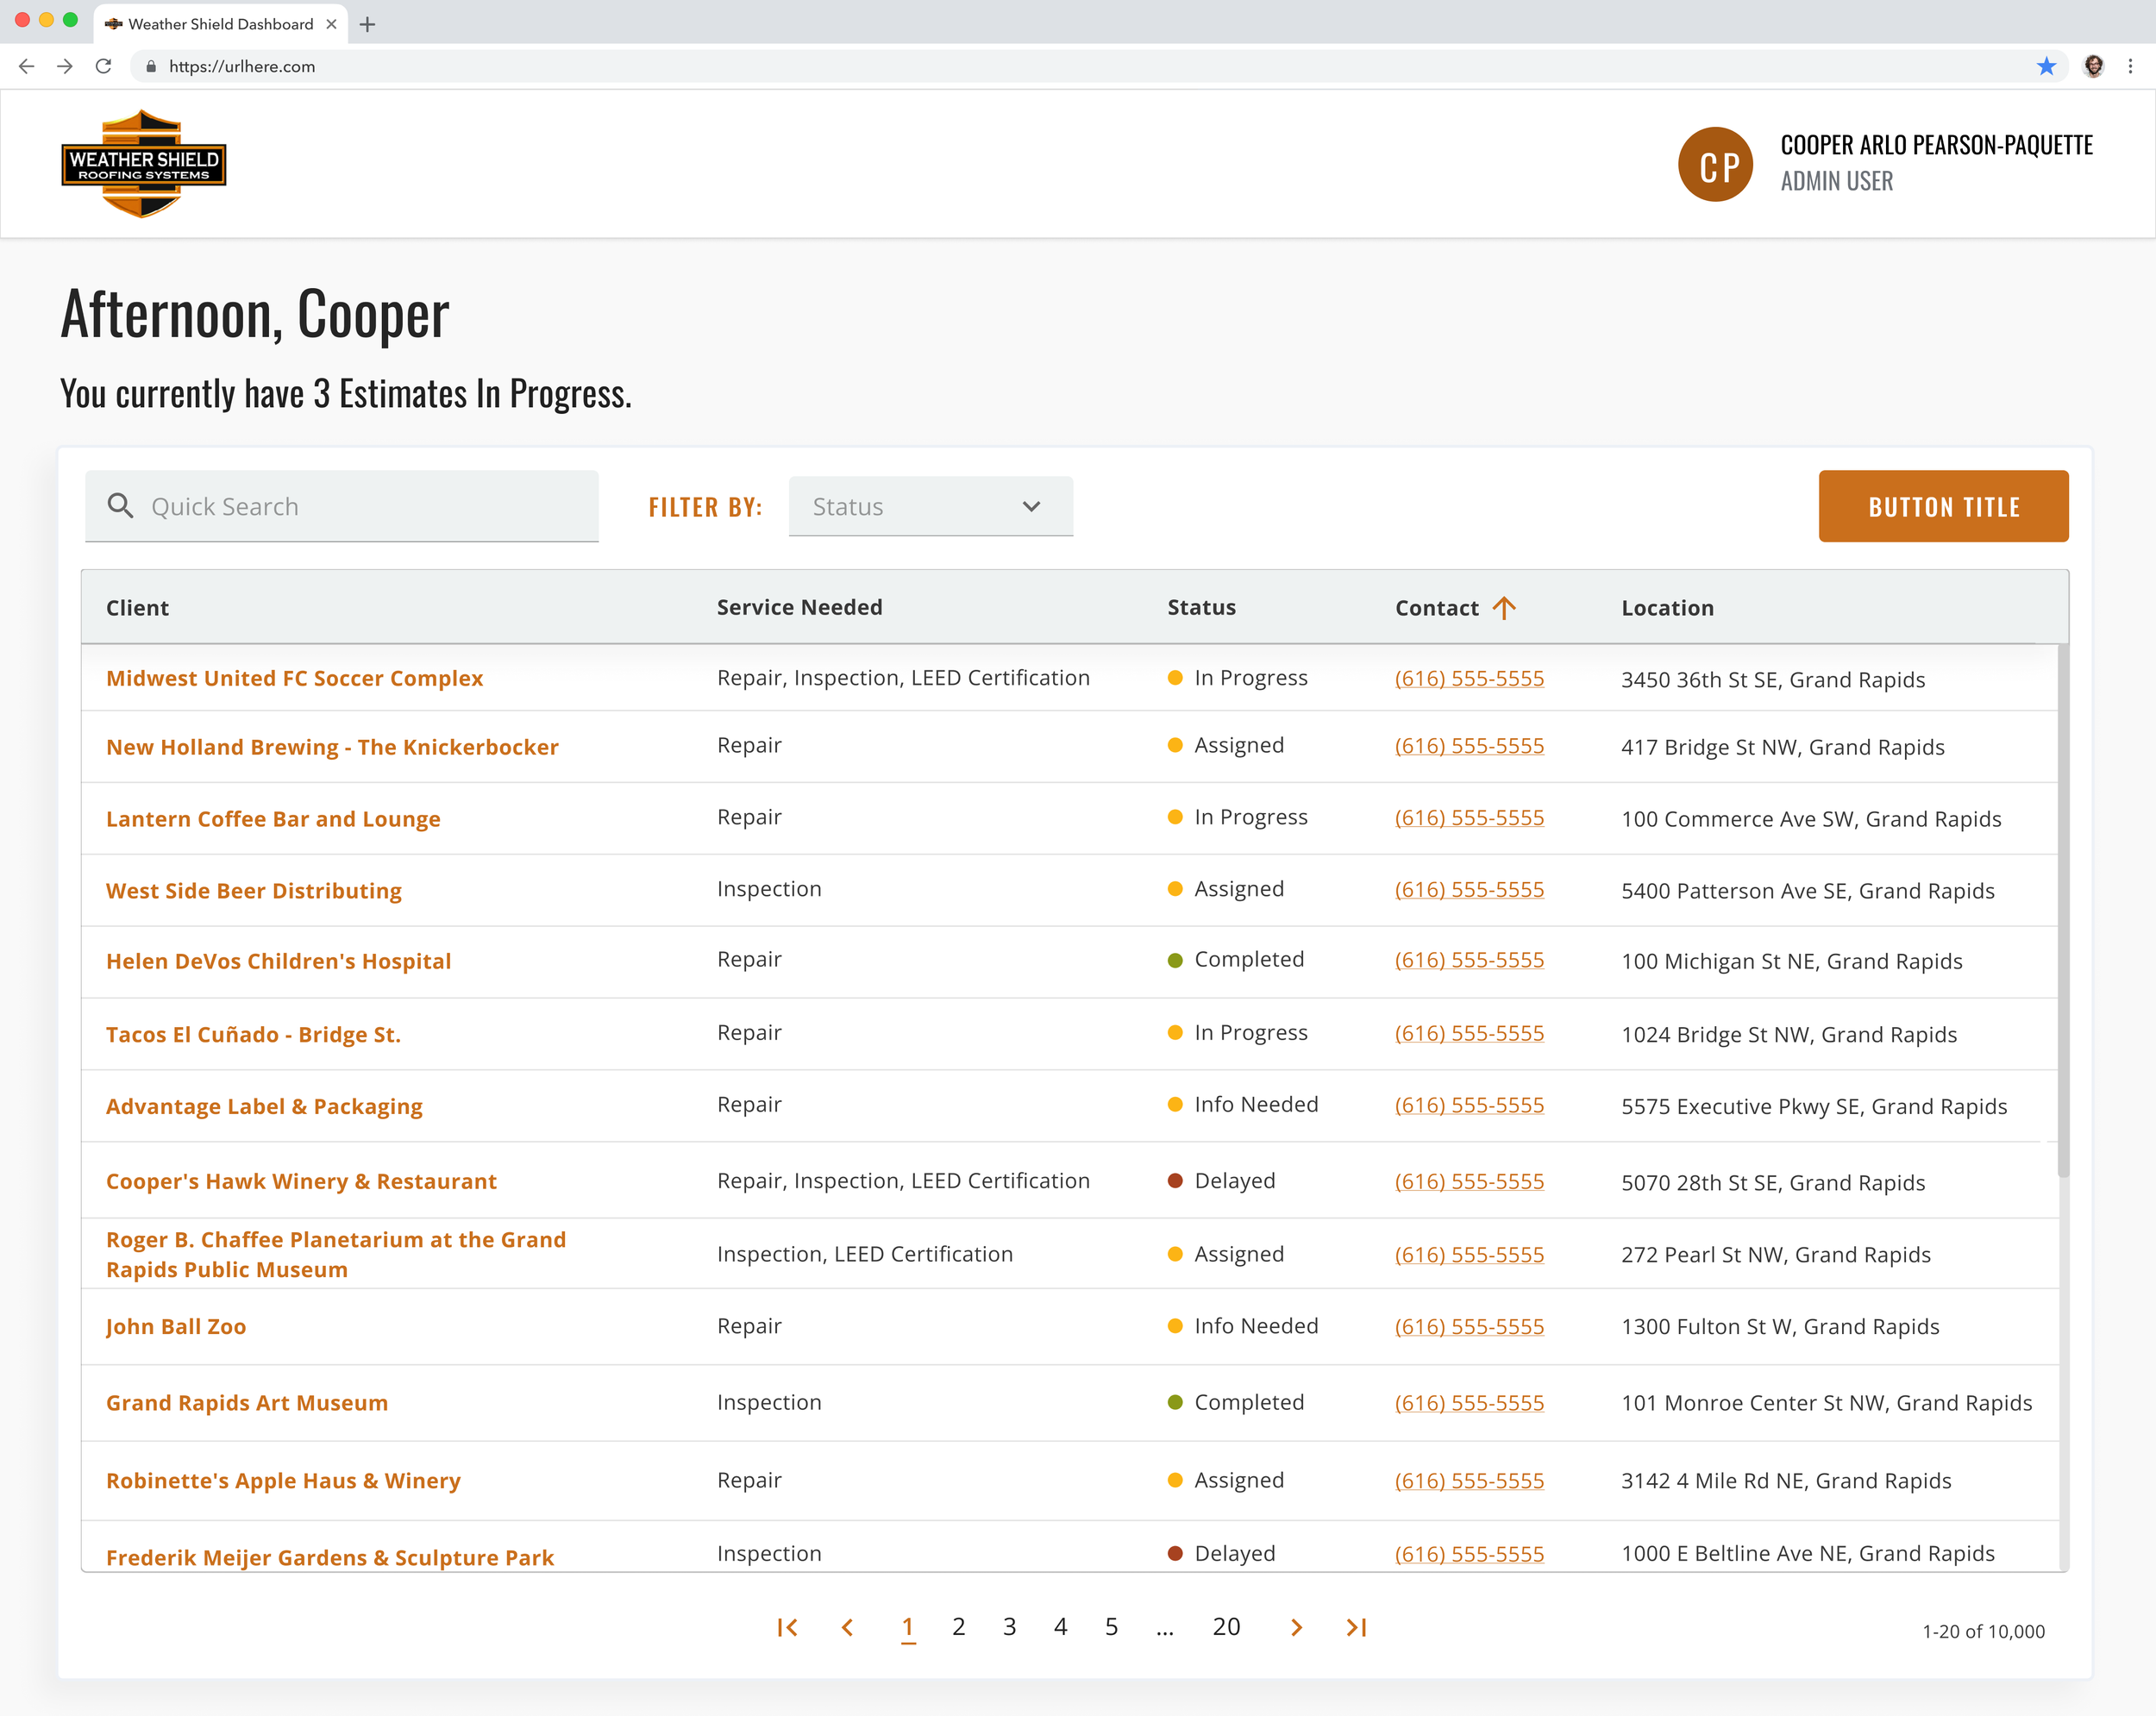The width and height of the screenshot is (2156, 1716).
Task: Click browser forward arrow
Action: point(65,66)
